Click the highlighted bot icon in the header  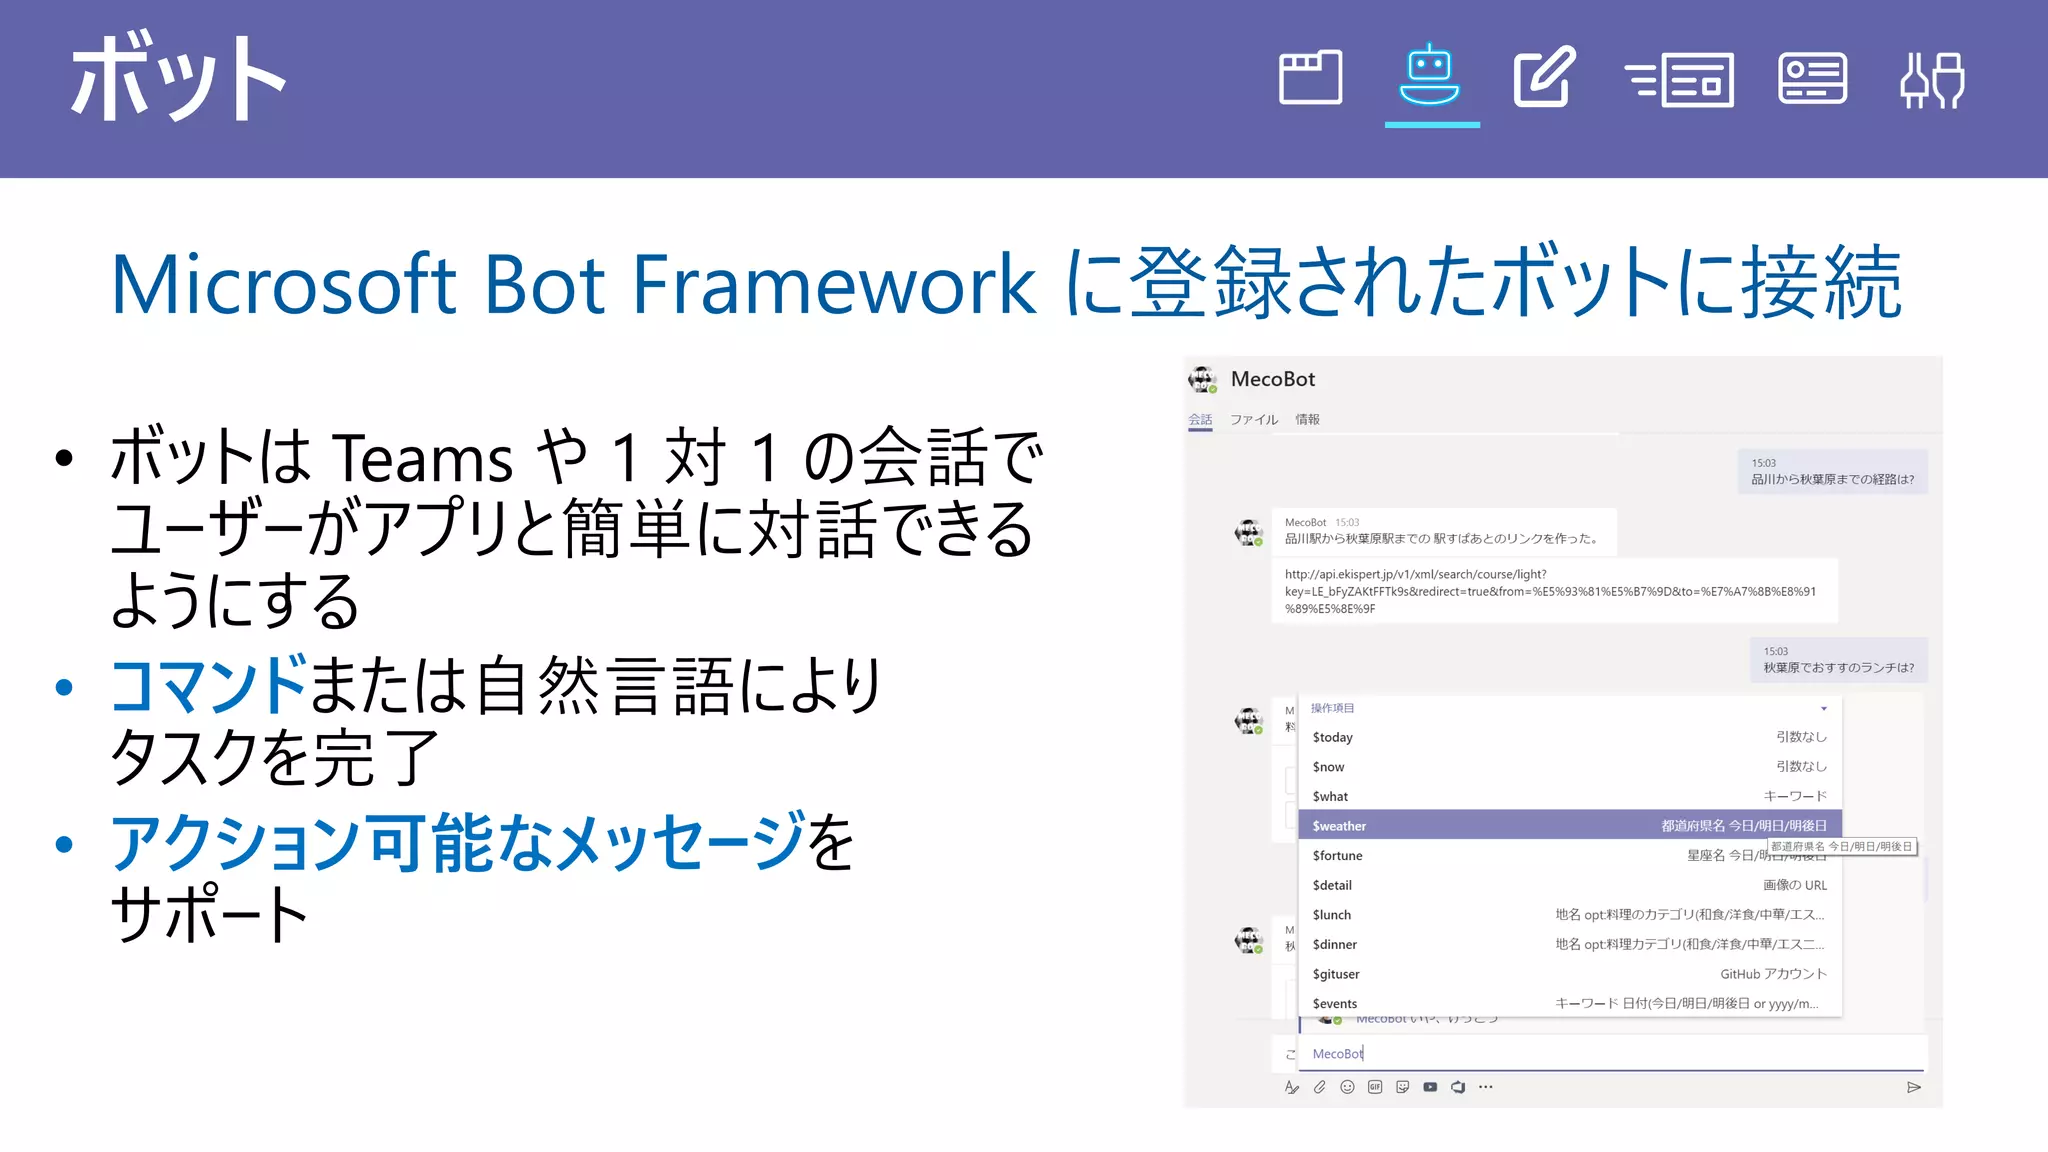[1430, 75]
